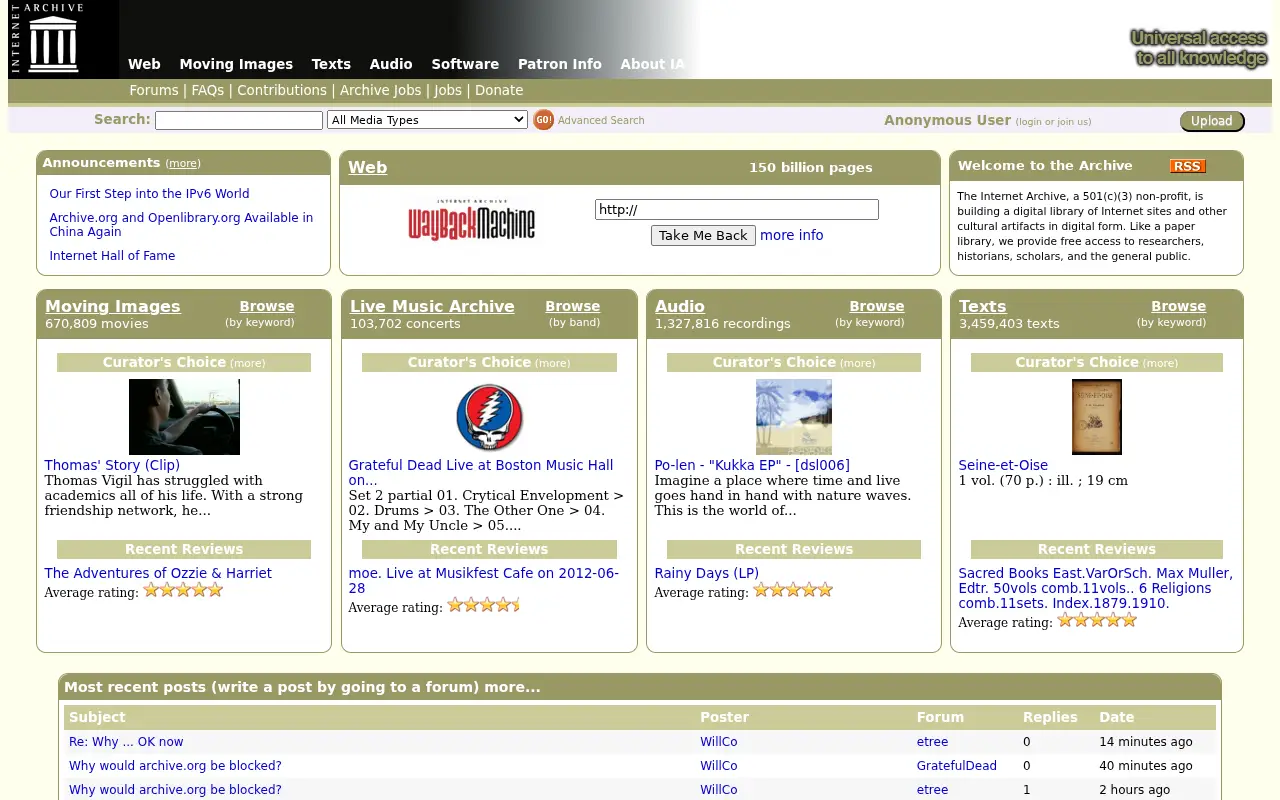Open the Thomas' Story (Clip) title link
Image resolution: width=1280 pixels, height=800 pixels.
(112, 465)
